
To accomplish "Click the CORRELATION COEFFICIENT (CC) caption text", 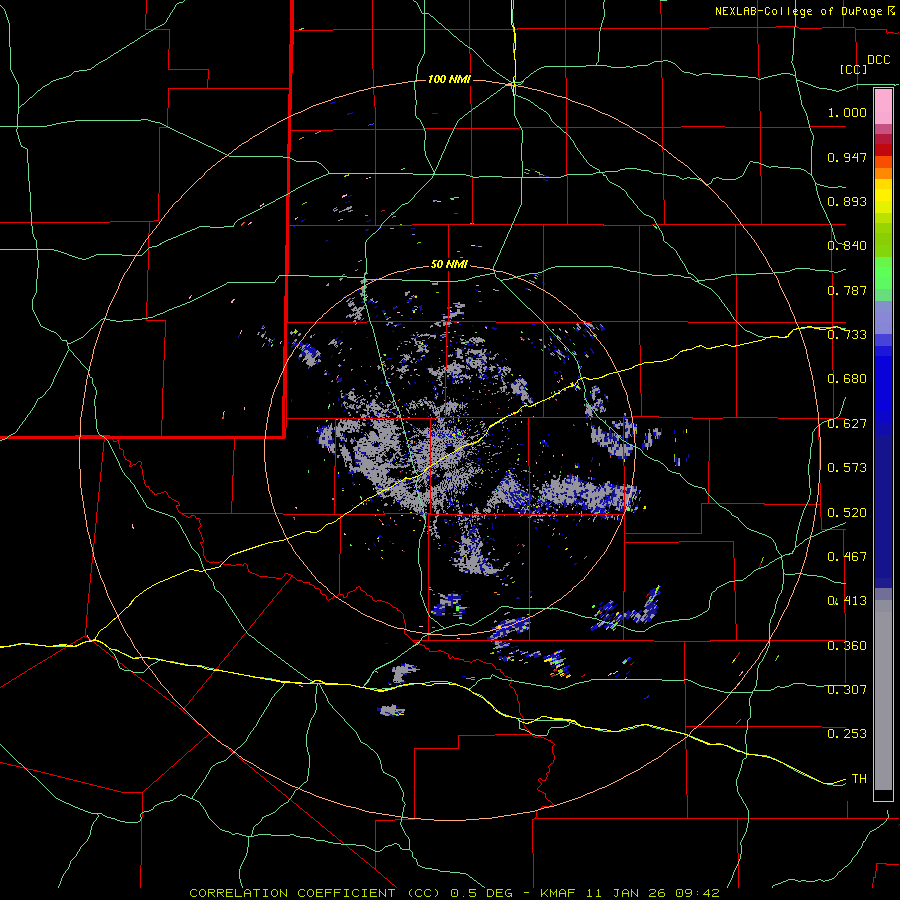I will click(x=315, y=893).
